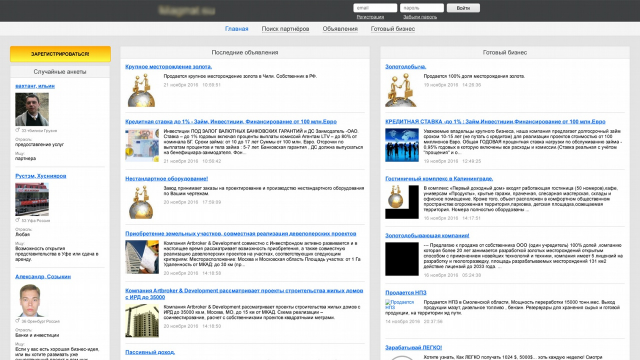
Task: Click the photo of вахтанг ильин
Action: click(x=32, y=109)
